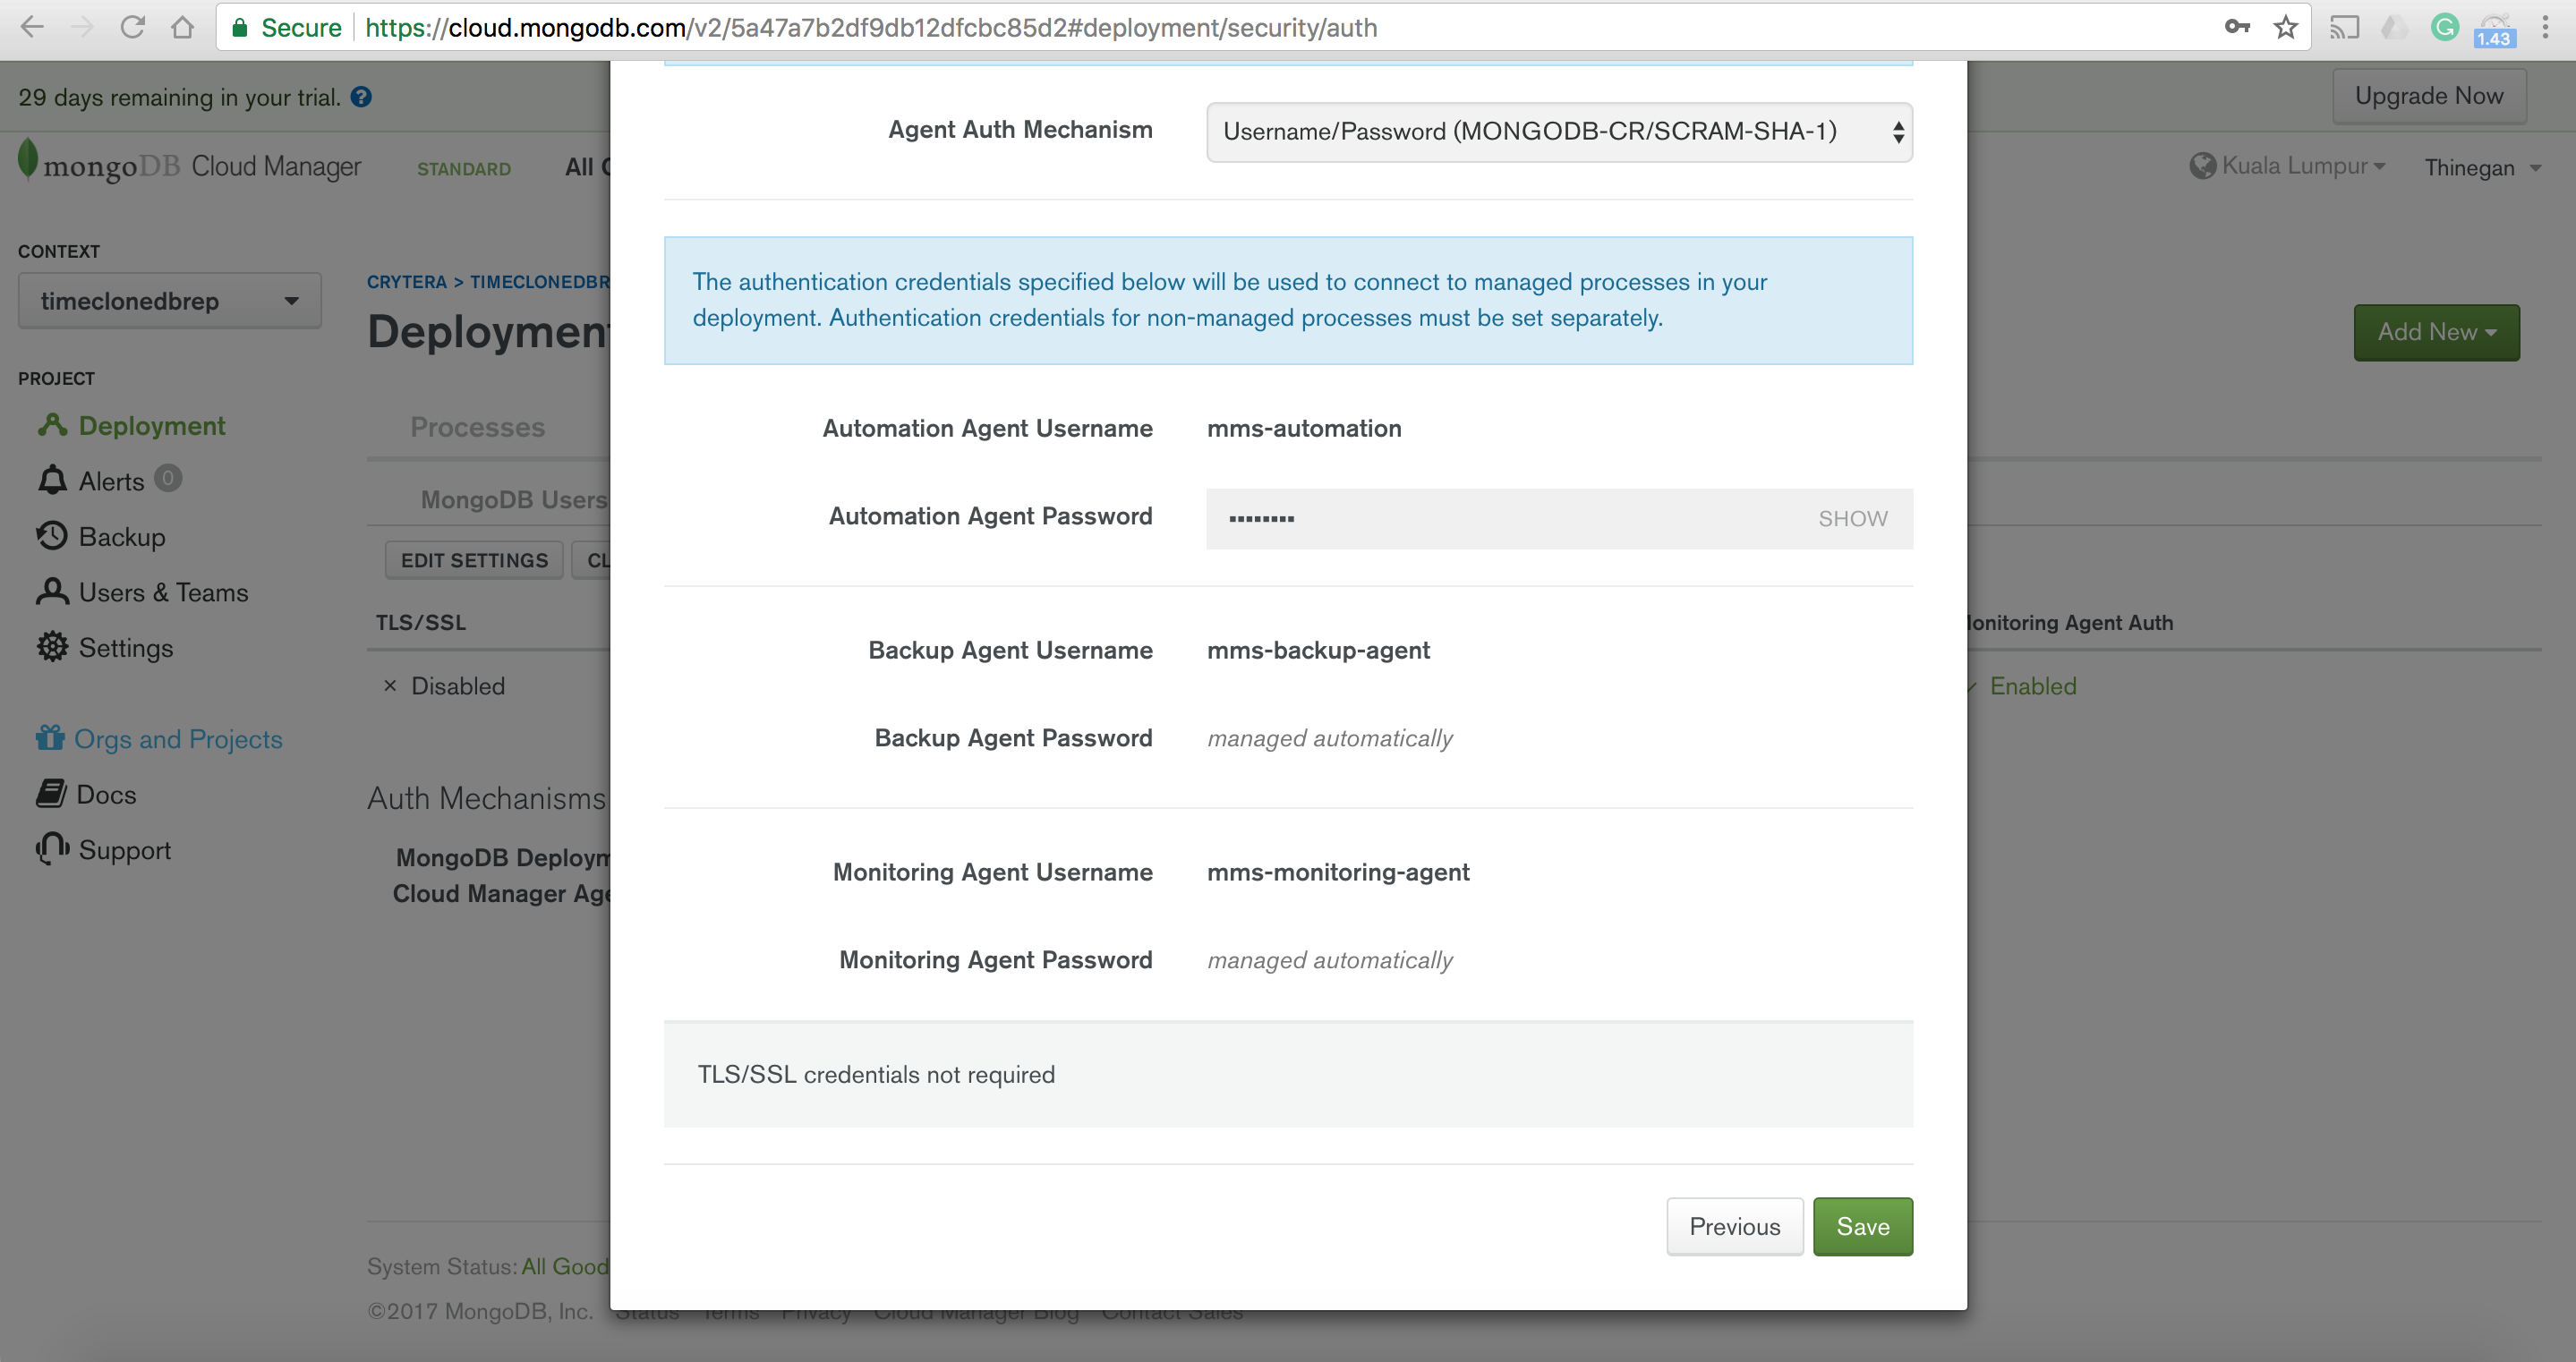Click the Alerts bell icon
This screenshot has width=2576, height=1362.
[x=52, y=480]
